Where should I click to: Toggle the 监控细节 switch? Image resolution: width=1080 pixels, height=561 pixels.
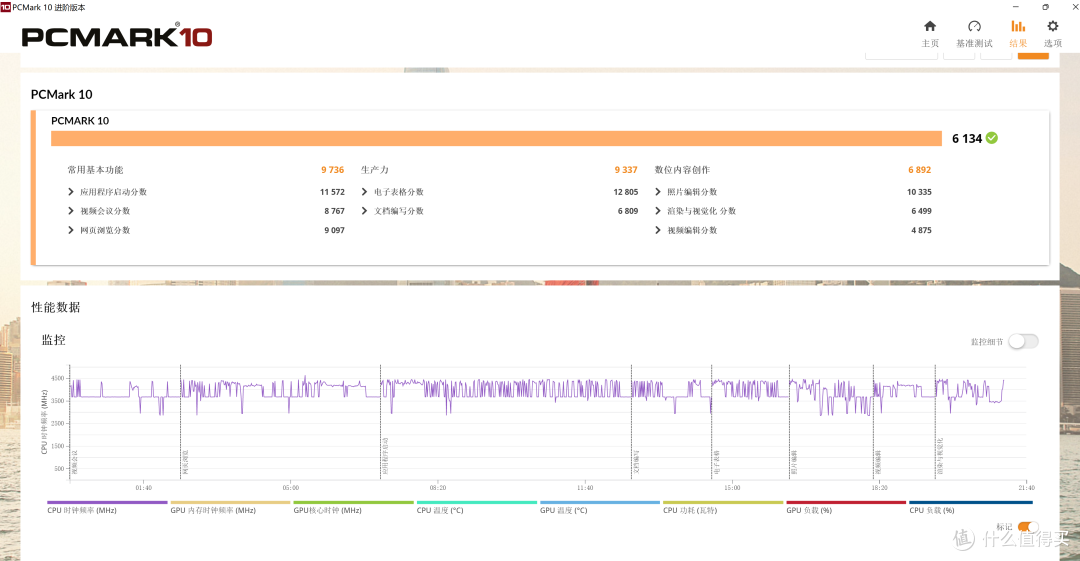tap(1024, 341)
